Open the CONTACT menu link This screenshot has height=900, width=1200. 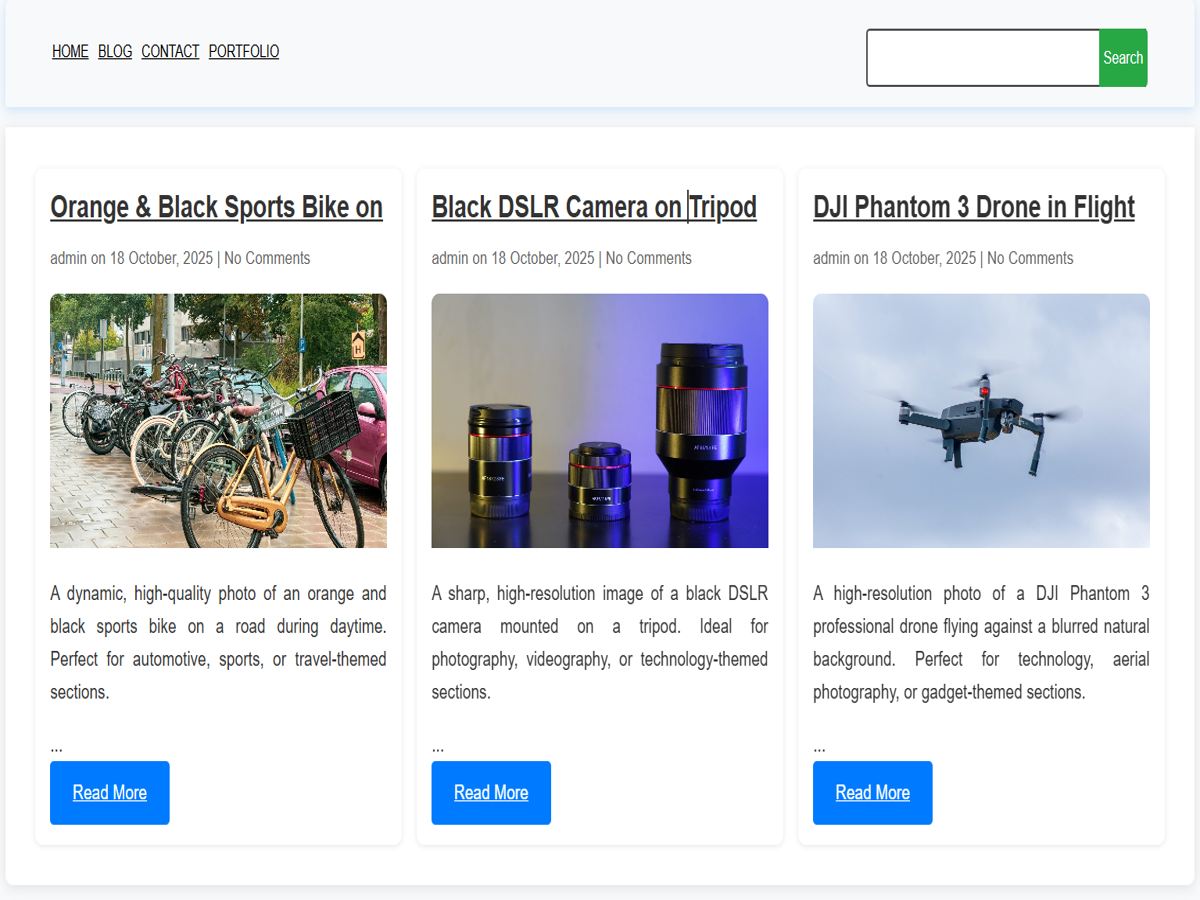coord(170,51)
